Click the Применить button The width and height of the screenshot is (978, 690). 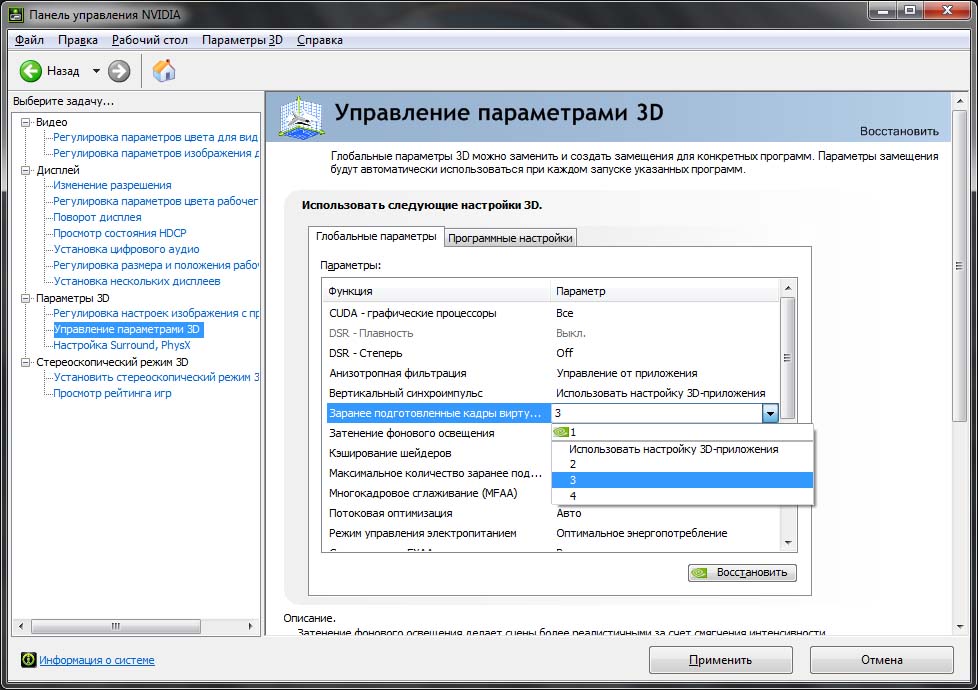[720, 659]
